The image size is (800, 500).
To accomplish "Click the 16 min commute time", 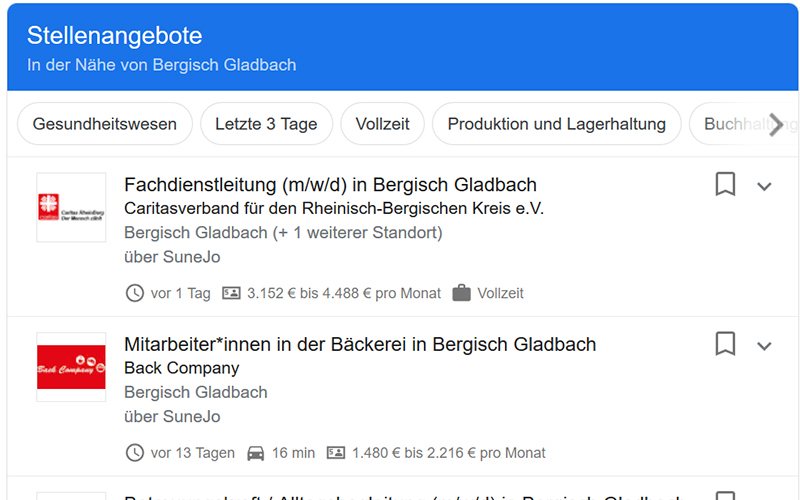I will pos(293,453).
